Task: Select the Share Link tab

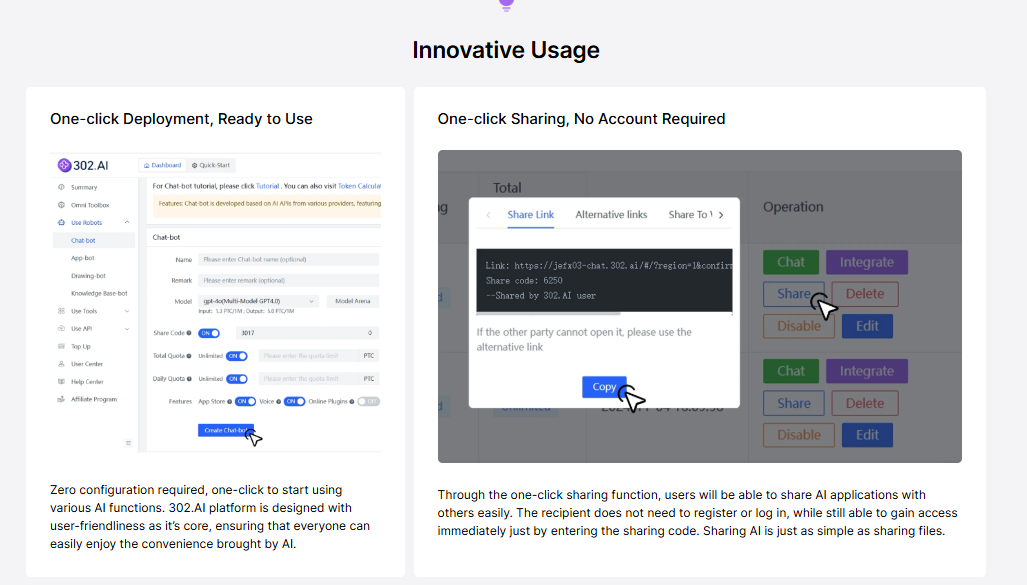Action: [x=531, y=215]
